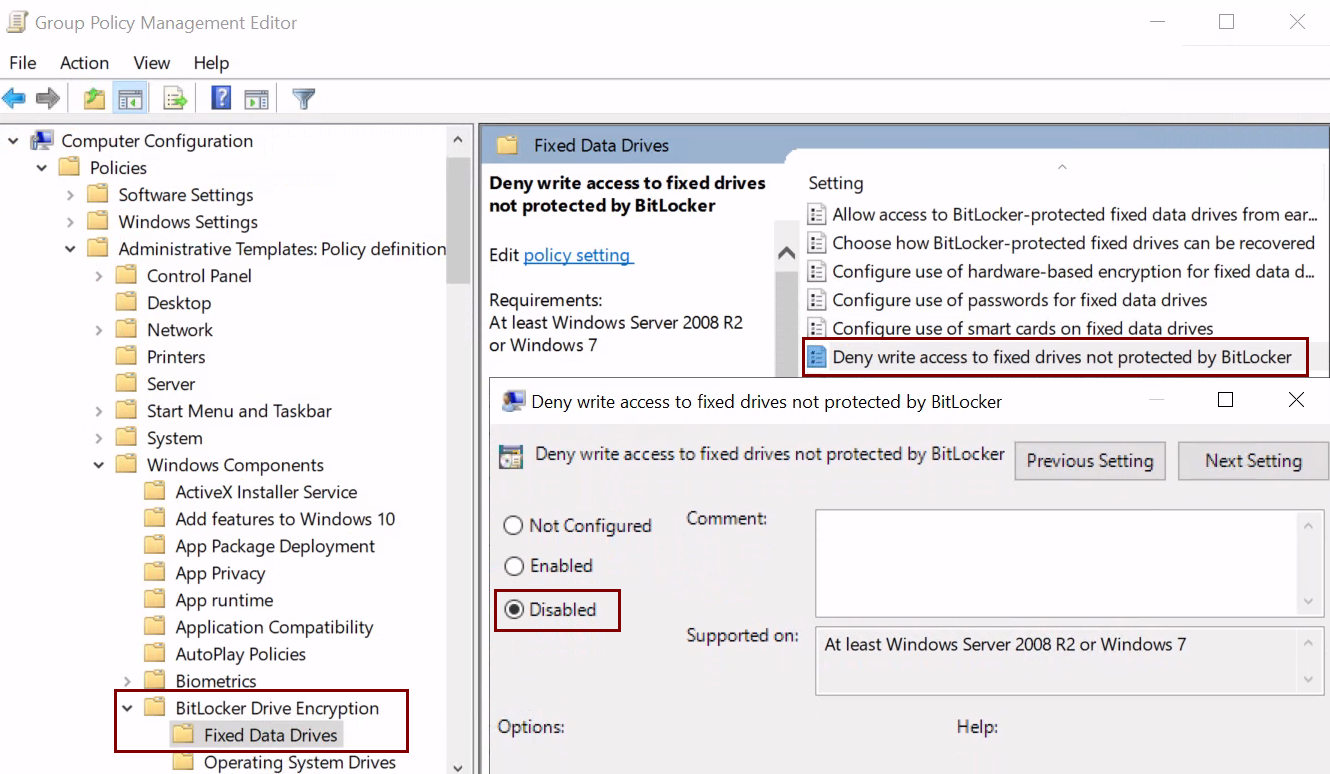Image resolution: width=1330 pixels, height=774 pixels.
Task: Maximize the Deny write access dialog
Action: pyautogui.click(x=1225, y=400)
